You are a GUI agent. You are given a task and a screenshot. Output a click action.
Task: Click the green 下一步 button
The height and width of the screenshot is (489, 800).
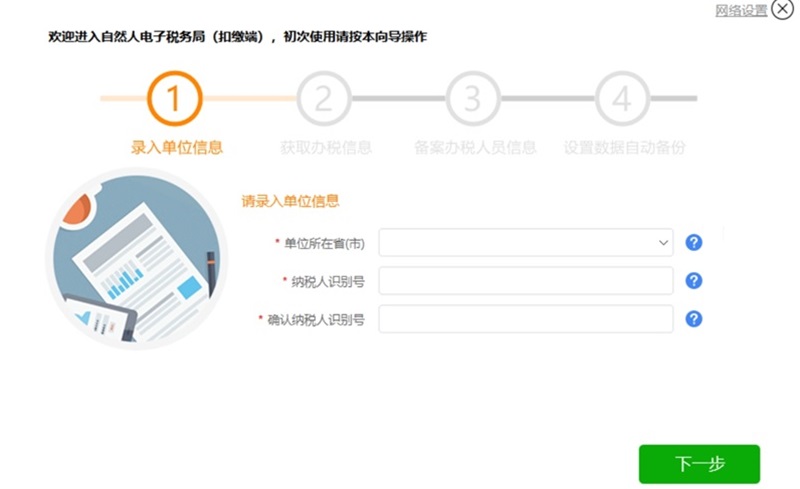click(x=699, y=464)
